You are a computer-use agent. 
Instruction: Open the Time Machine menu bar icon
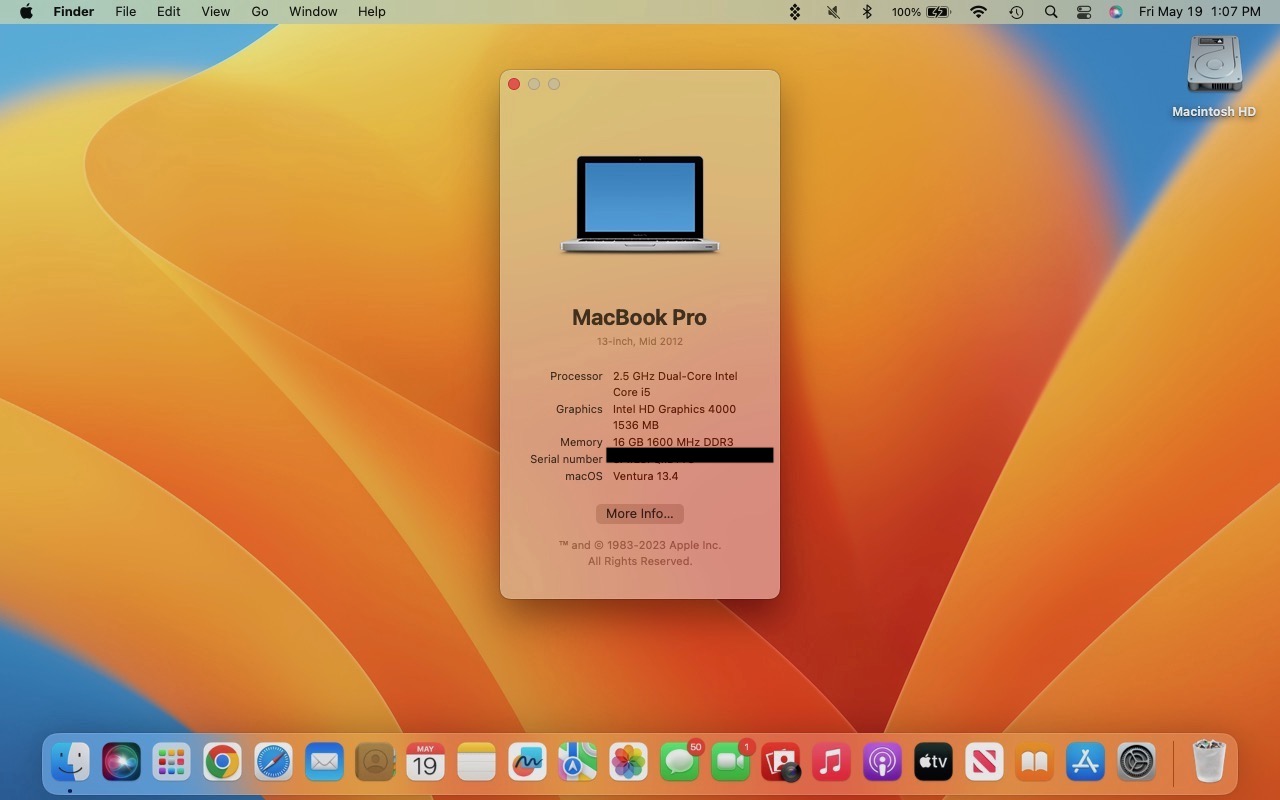[x=1016, y=12]
